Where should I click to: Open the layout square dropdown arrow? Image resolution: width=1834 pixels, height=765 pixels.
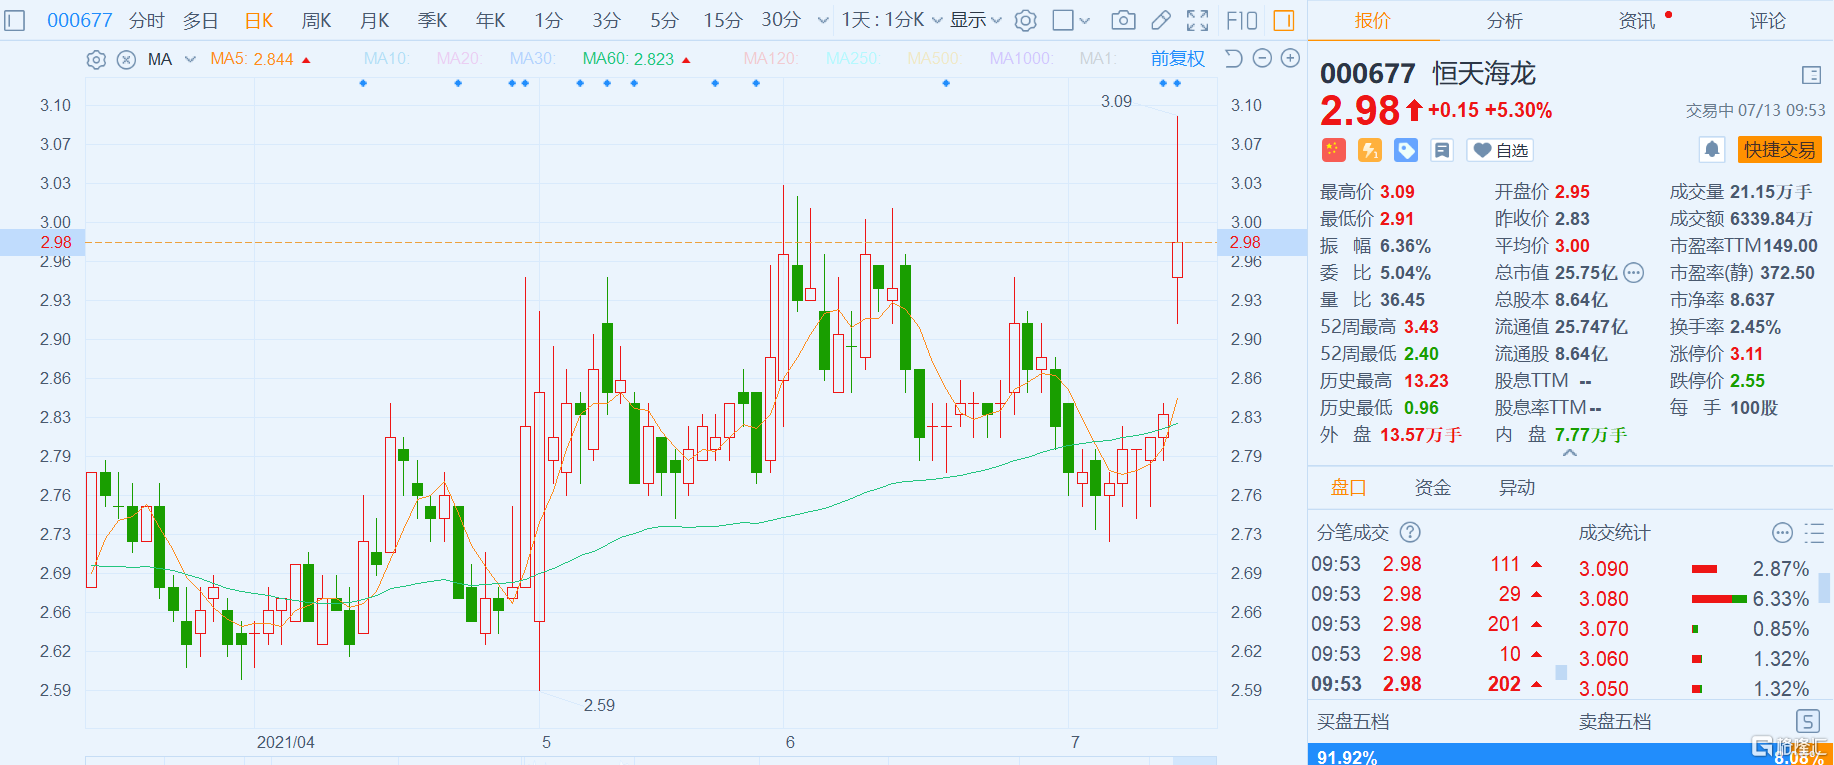[x=1085, y=20]
